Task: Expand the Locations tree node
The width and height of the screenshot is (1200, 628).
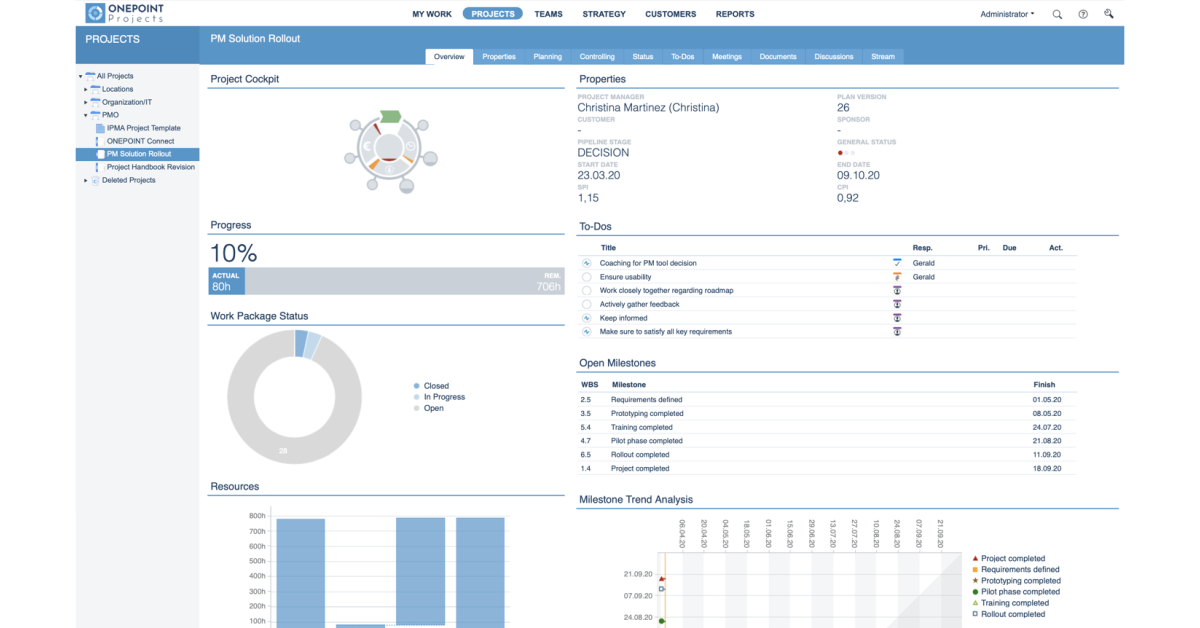Action: pos(85,89)
